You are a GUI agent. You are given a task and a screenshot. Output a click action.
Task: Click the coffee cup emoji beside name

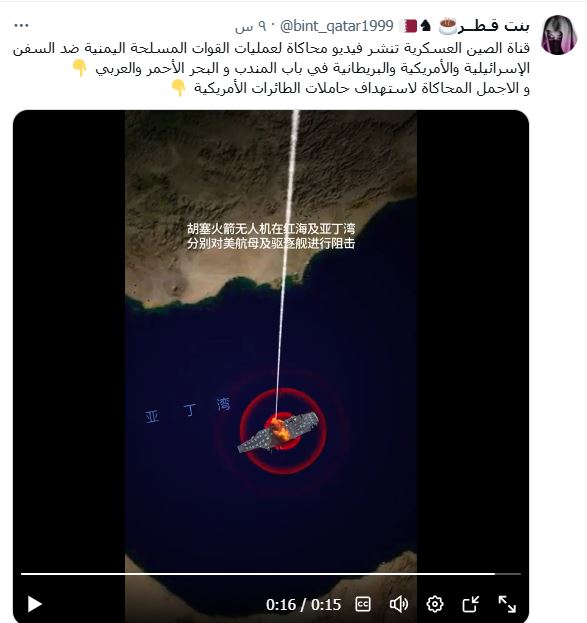click(x=448, y=26)
